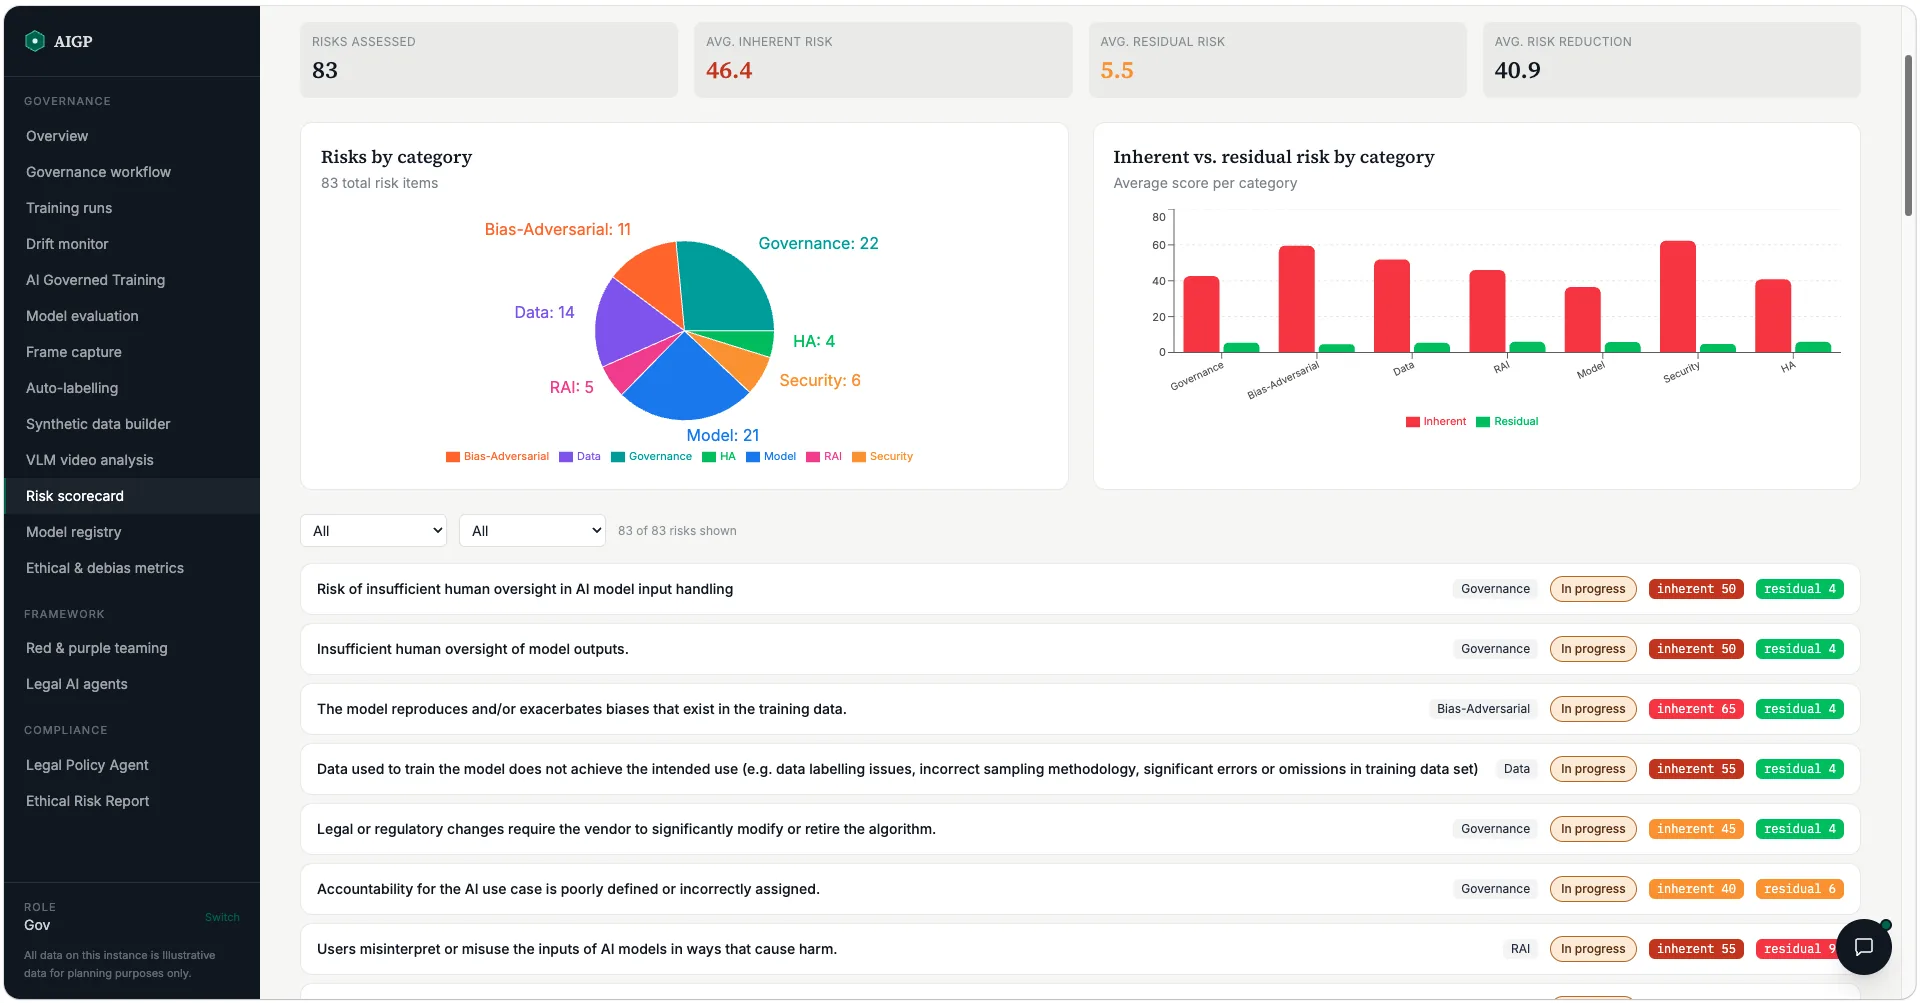The width and height of the screenshot is (1920, 1003).
Task: Click the Switch role link
Action: (222, 917)
